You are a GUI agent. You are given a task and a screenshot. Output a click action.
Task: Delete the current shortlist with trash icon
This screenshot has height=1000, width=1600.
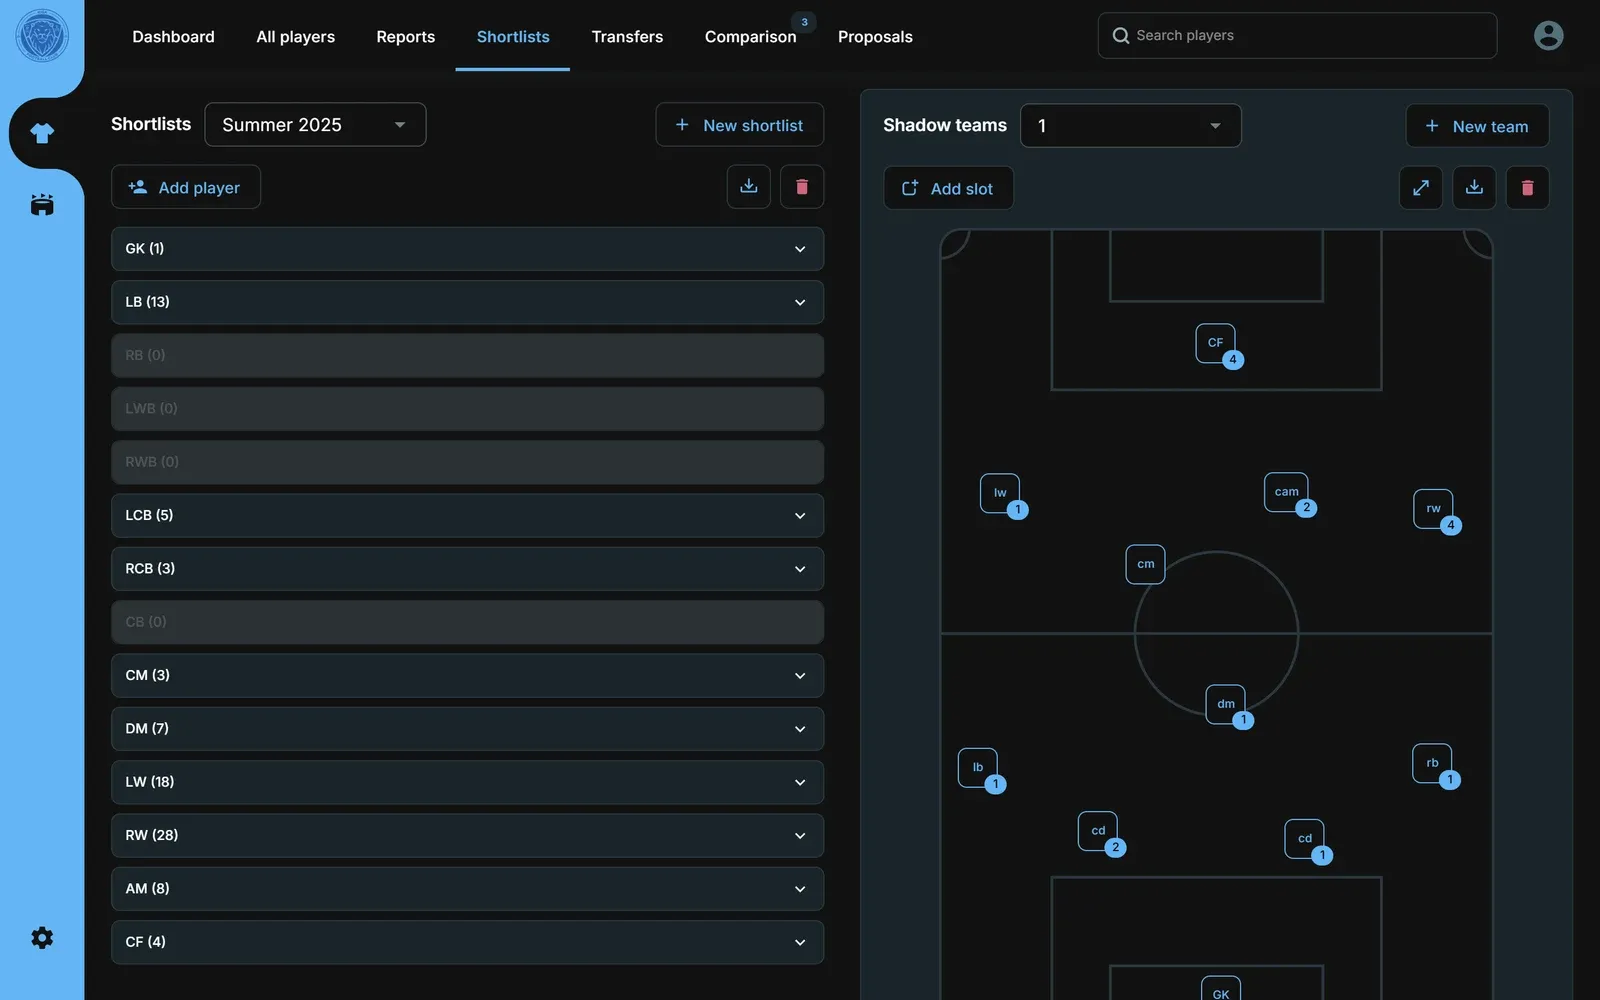click(x=802, y=187)
